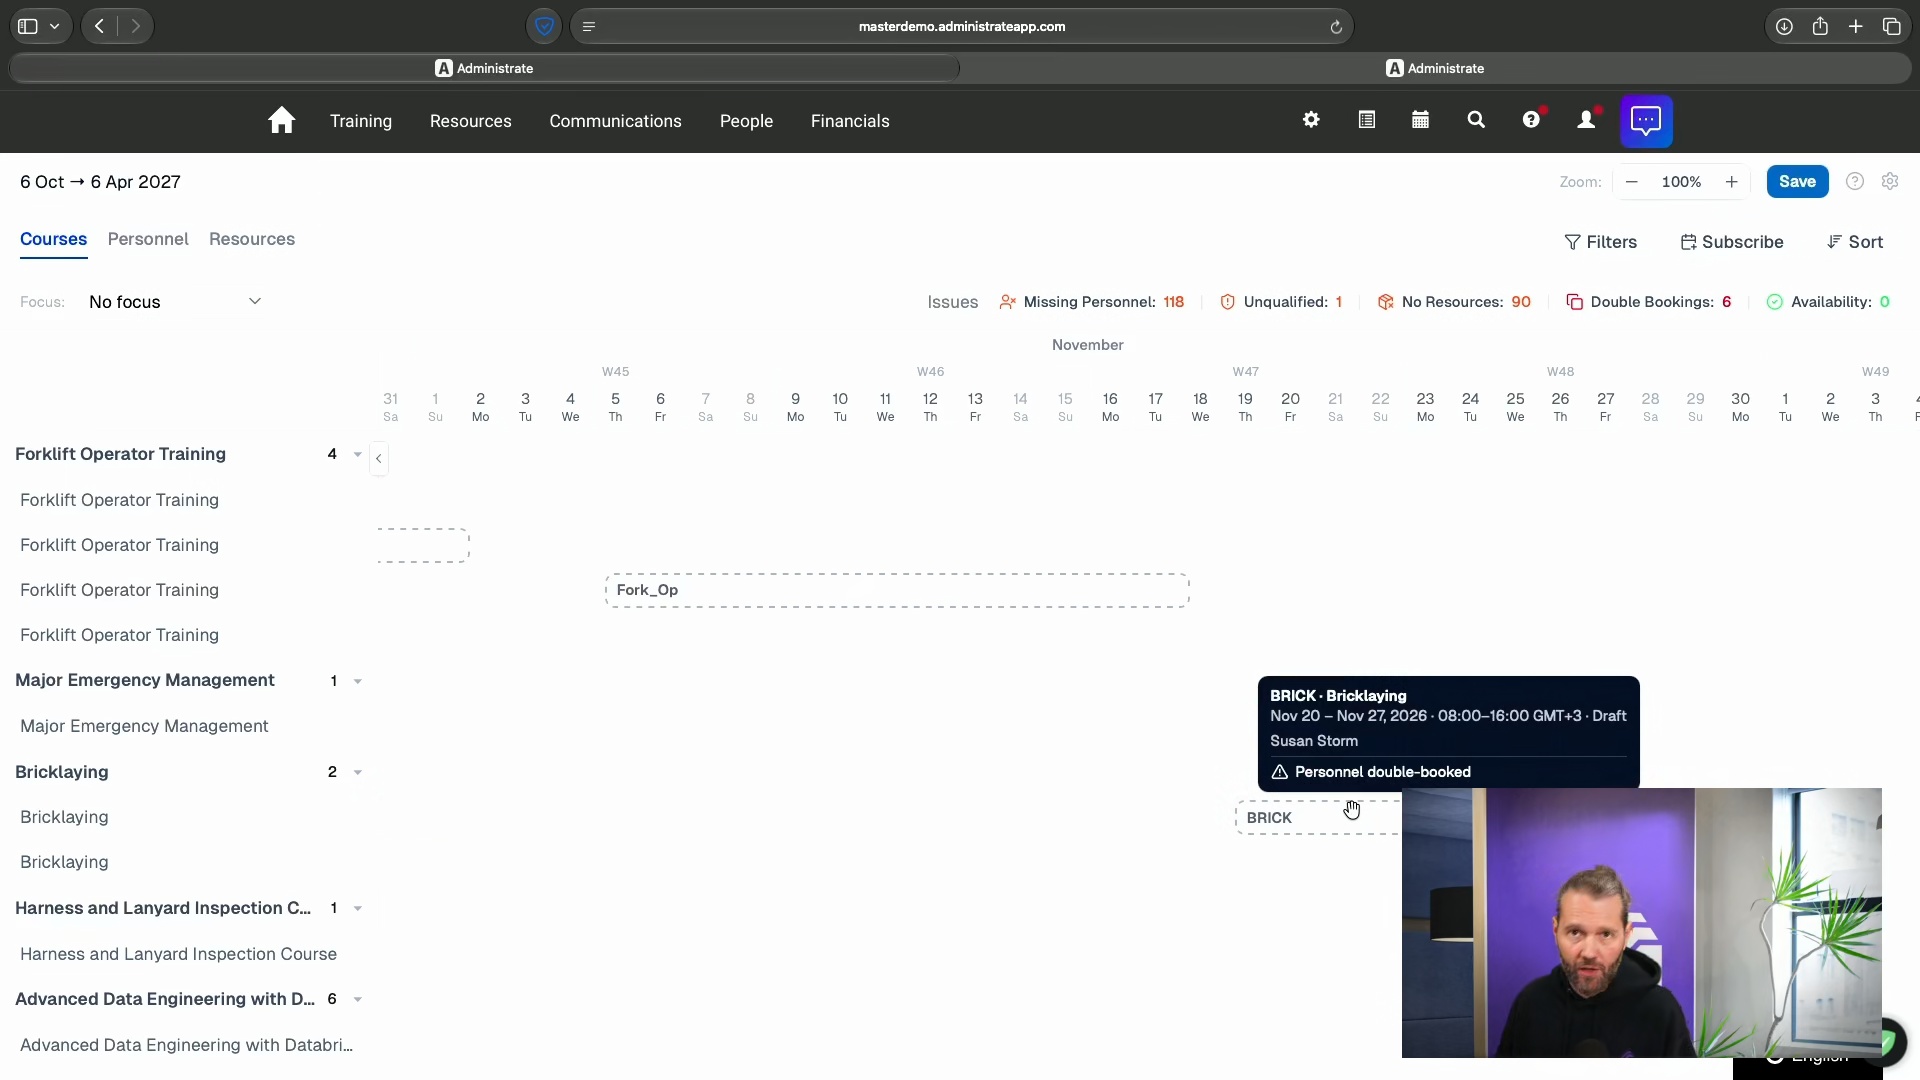The height and width of the screenshot is (1080, 1920).
Task: Reload the page in the address bar
Action: [1336, 27]
